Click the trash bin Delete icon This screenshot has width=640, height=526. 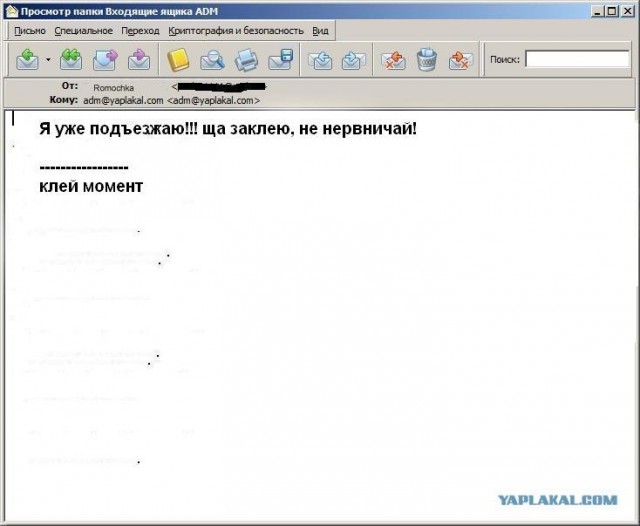point(427,60)
